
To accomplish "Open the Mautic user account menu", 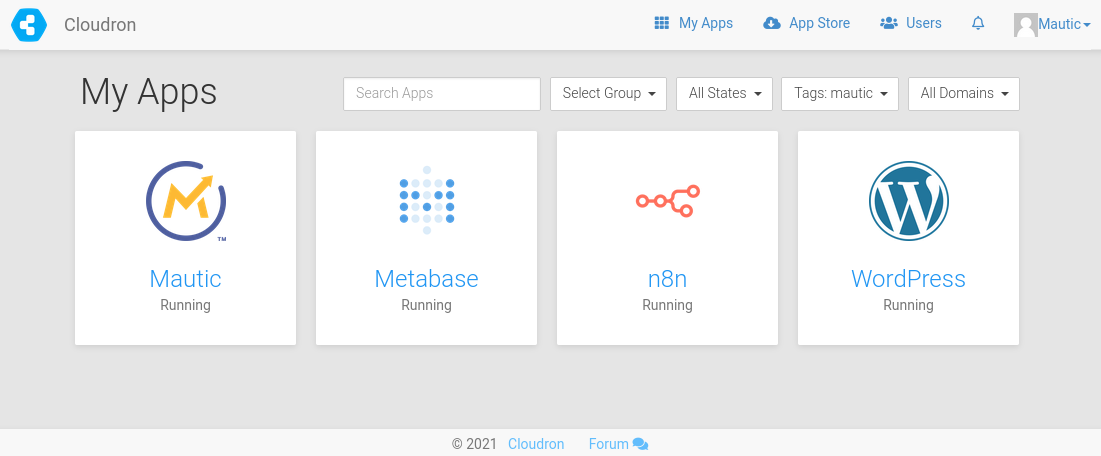I will click(x=1052, y=25).
